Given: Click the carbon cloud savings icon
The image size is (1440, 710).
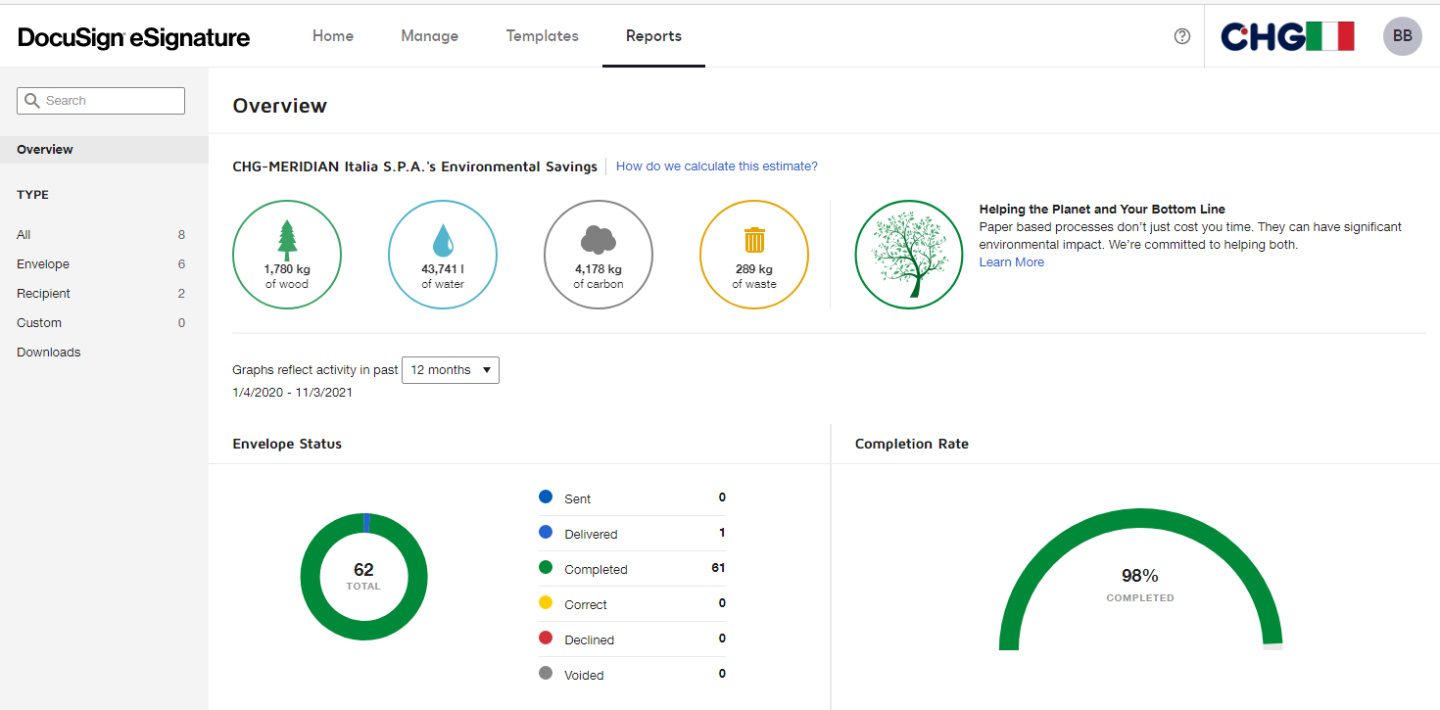Looking at the screenshot, I should tap(598, 240).
